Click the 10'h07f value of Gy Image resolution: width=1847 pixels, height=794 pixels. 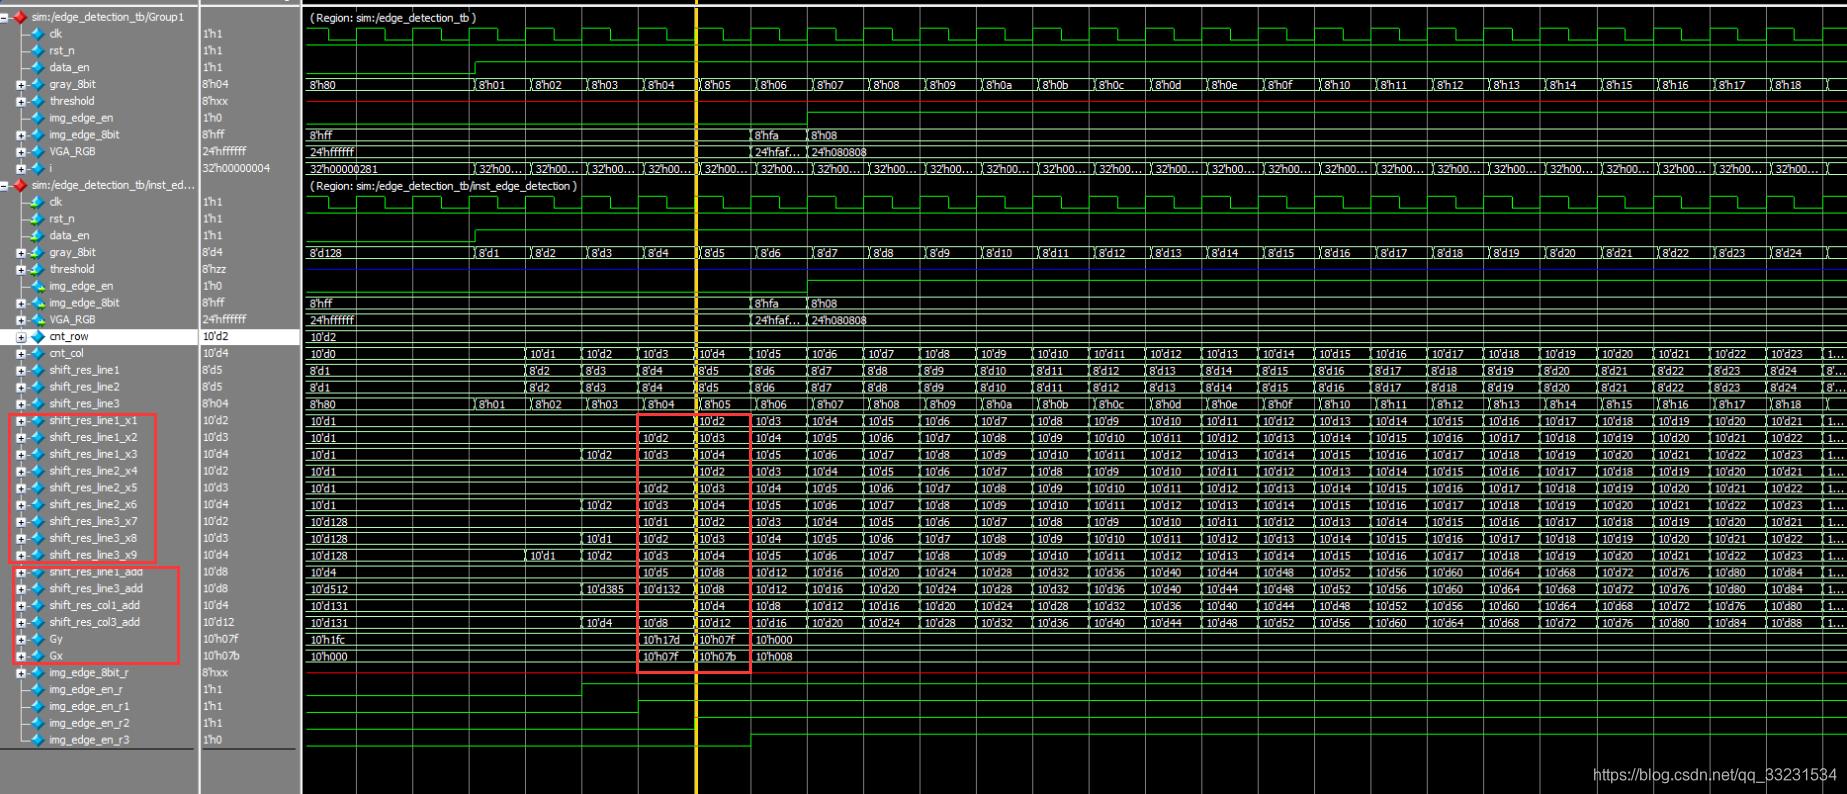222,639
